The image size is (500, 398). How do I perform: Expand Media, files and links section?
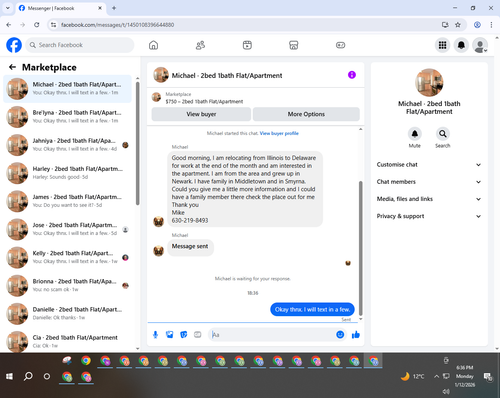[x=429, y=199]
